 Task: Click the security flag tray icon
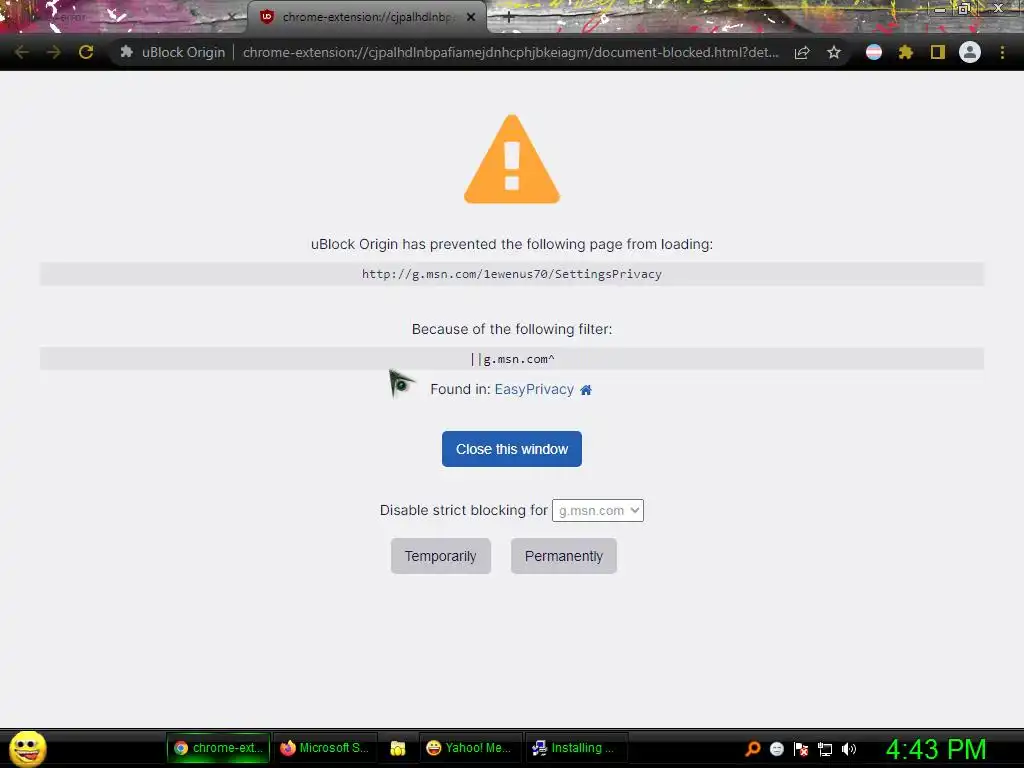click(801, 749)
